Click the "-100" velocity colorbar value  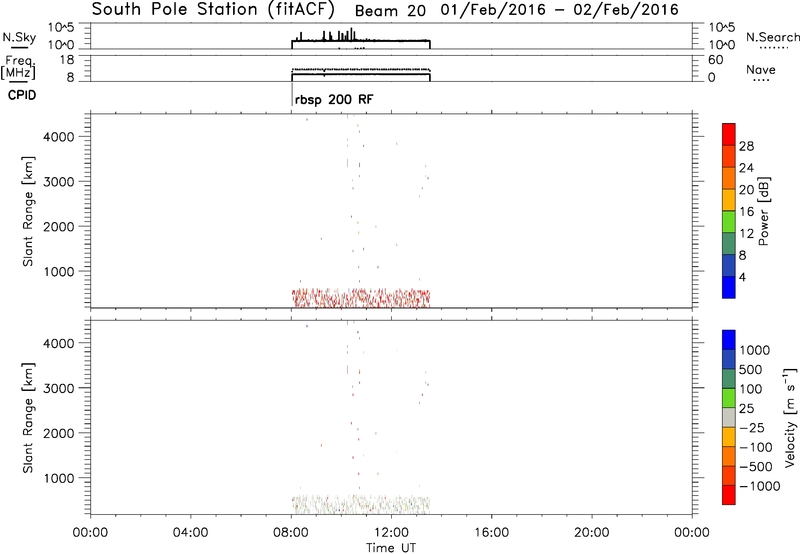point(756,447)
